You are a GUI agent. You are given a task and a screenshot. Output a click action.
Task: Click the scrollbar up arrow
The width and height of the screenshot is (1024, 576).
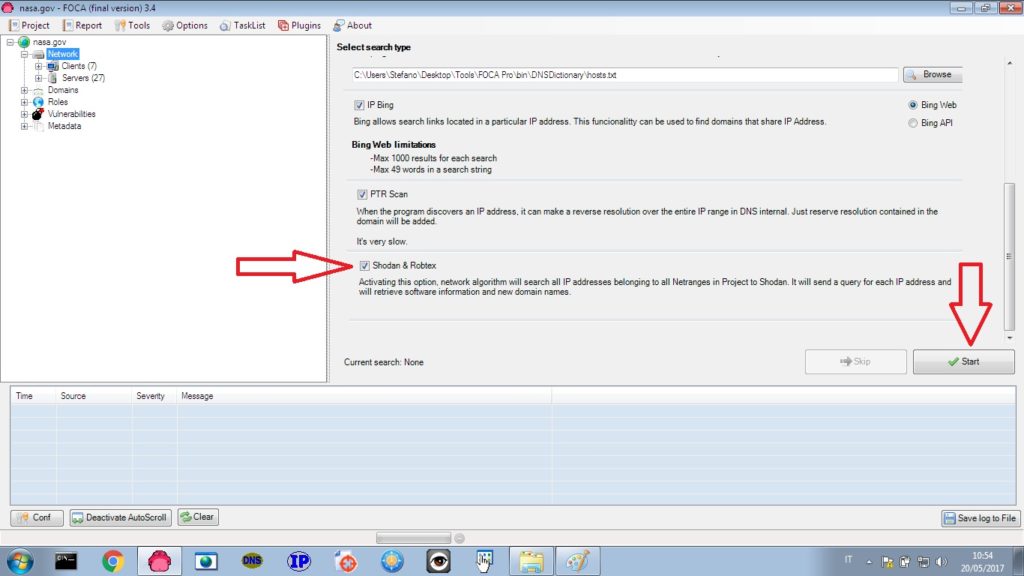pyautogui.click(x=1010, y=63)
